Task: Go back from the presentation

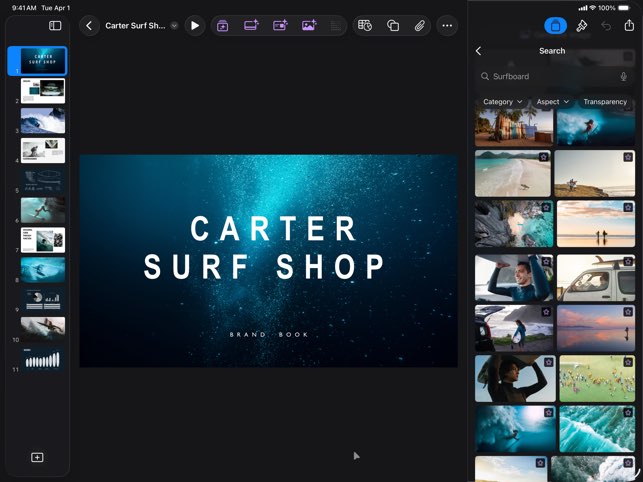Action: coord(90,26)
